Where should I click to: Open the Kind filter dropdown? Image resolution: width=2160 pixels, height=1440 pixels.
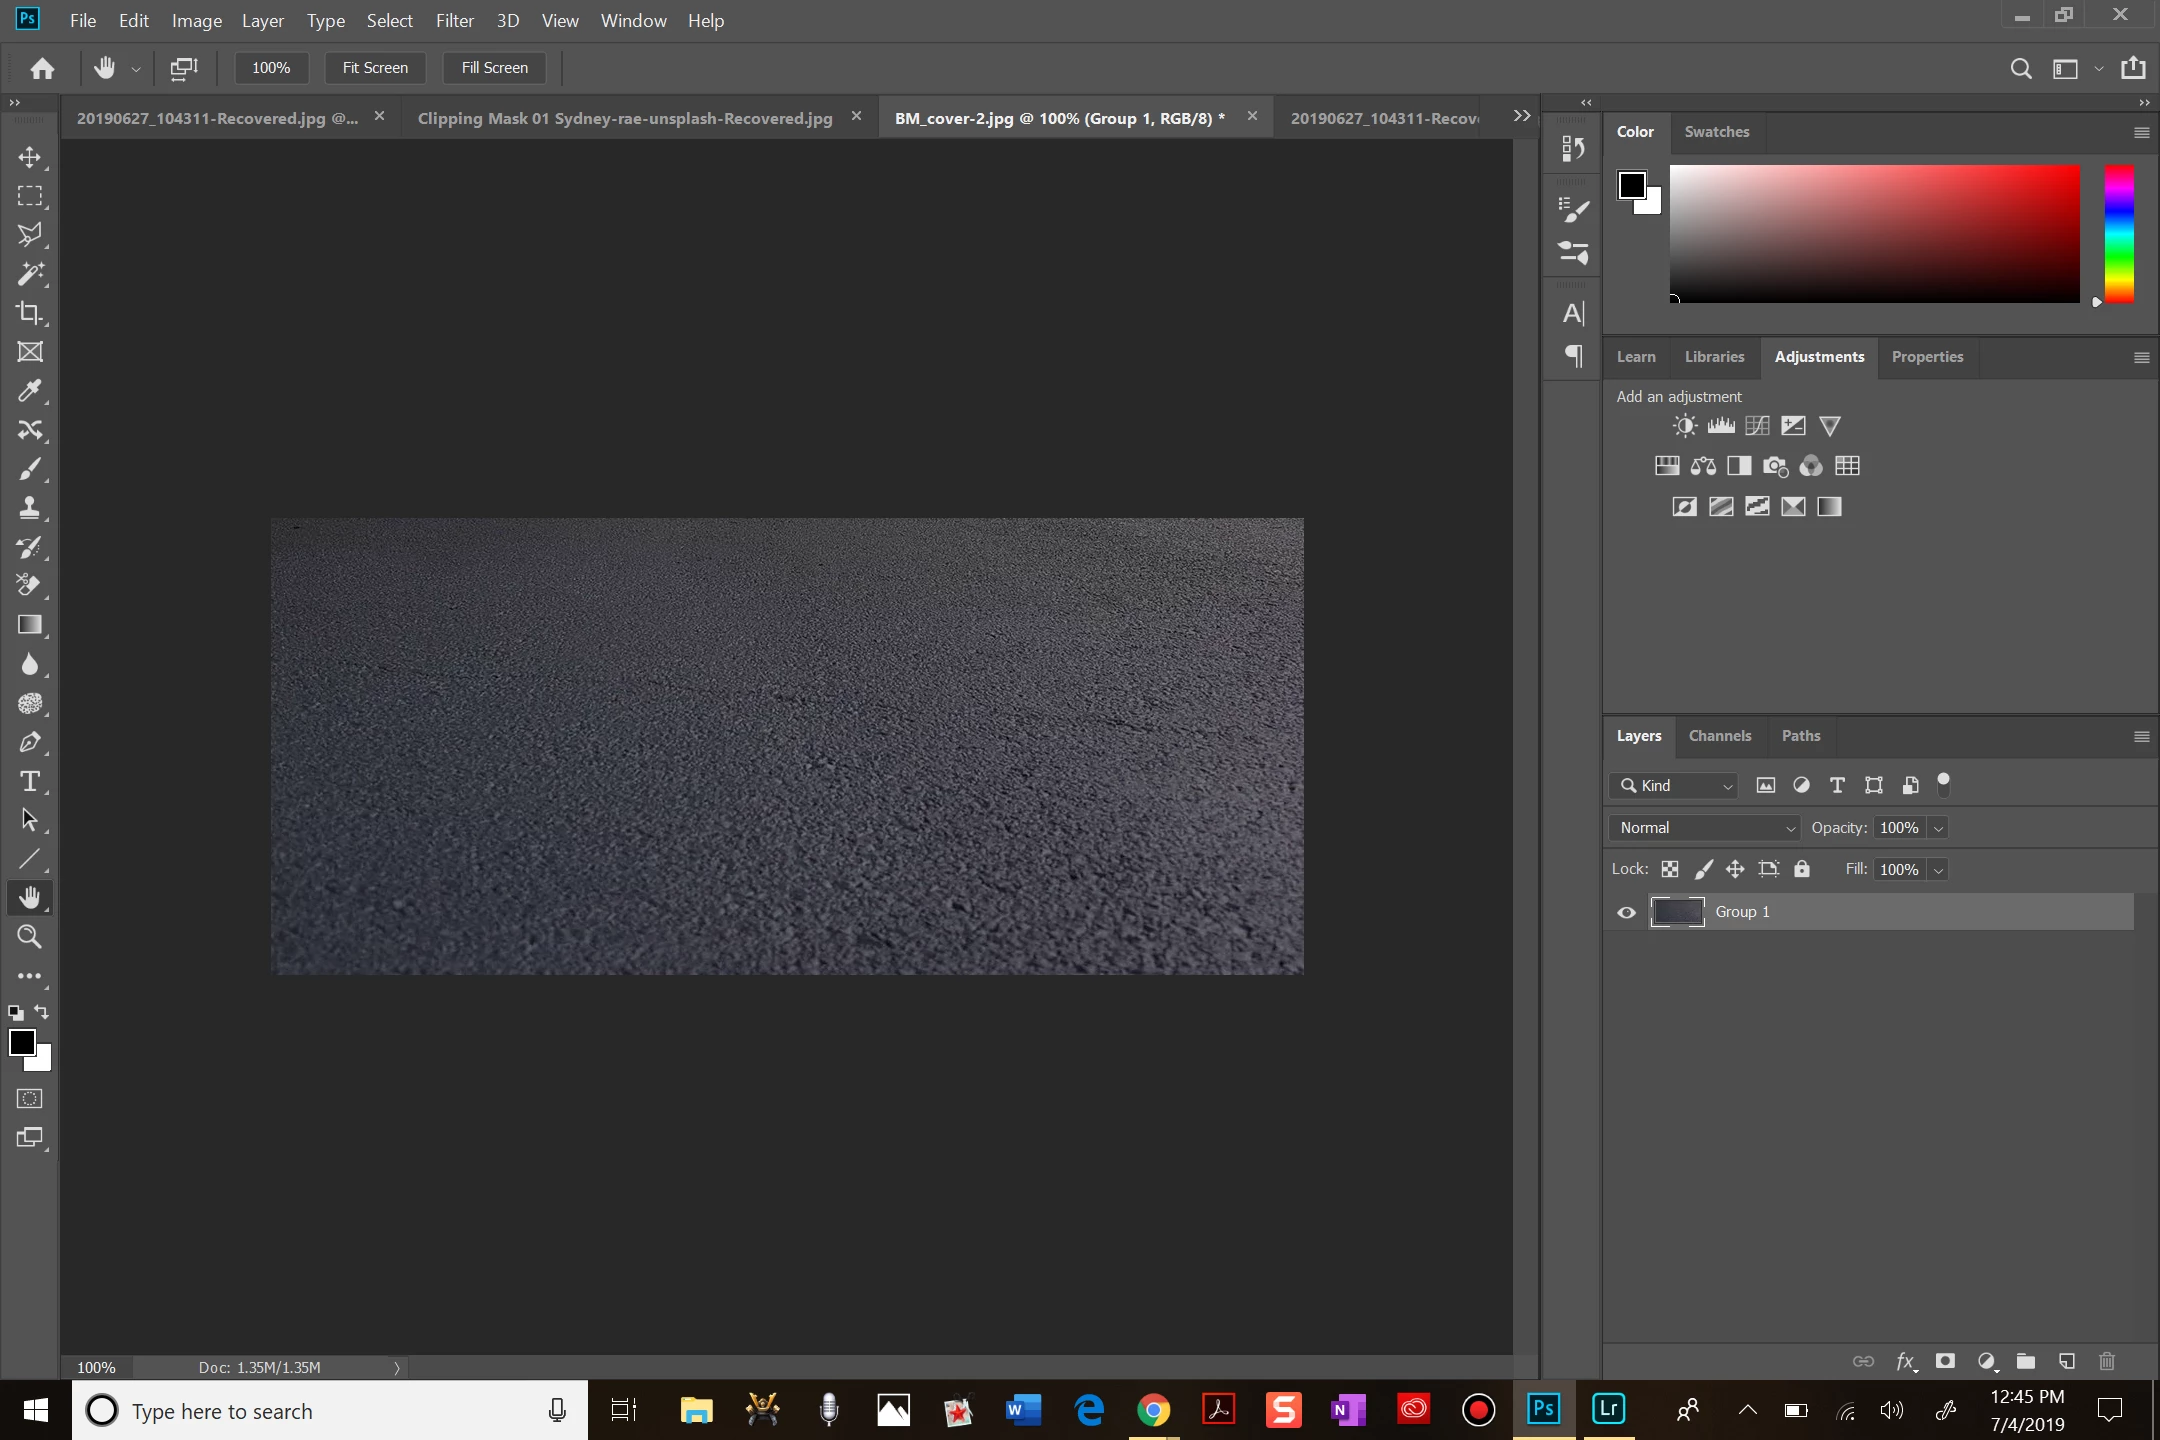coord(1674,786)
